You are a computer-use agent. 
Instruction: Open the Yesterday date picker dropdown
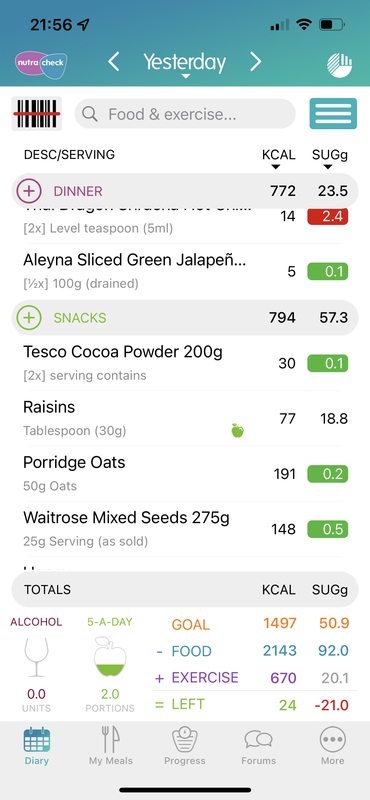(x=185, y=63)
